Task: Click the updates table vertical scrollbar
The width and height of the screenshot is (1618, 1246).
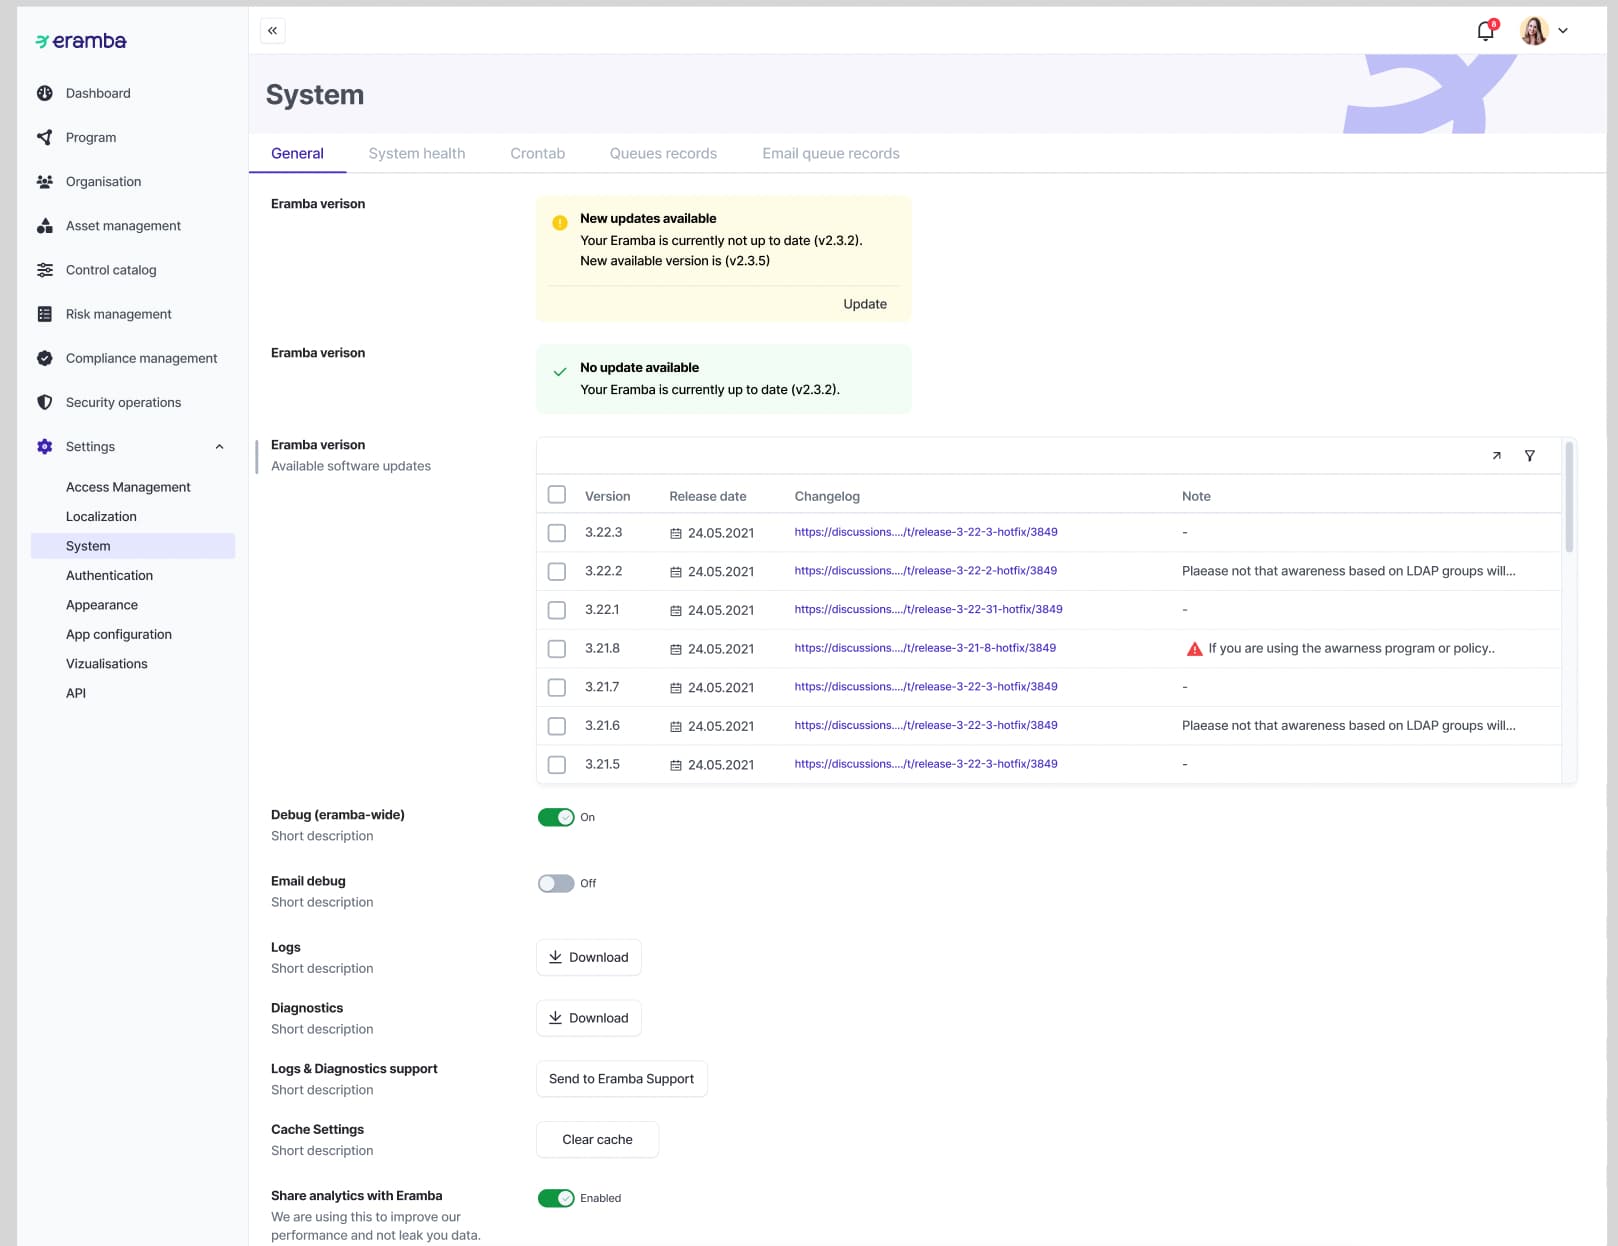Action: click(1569, 497)
